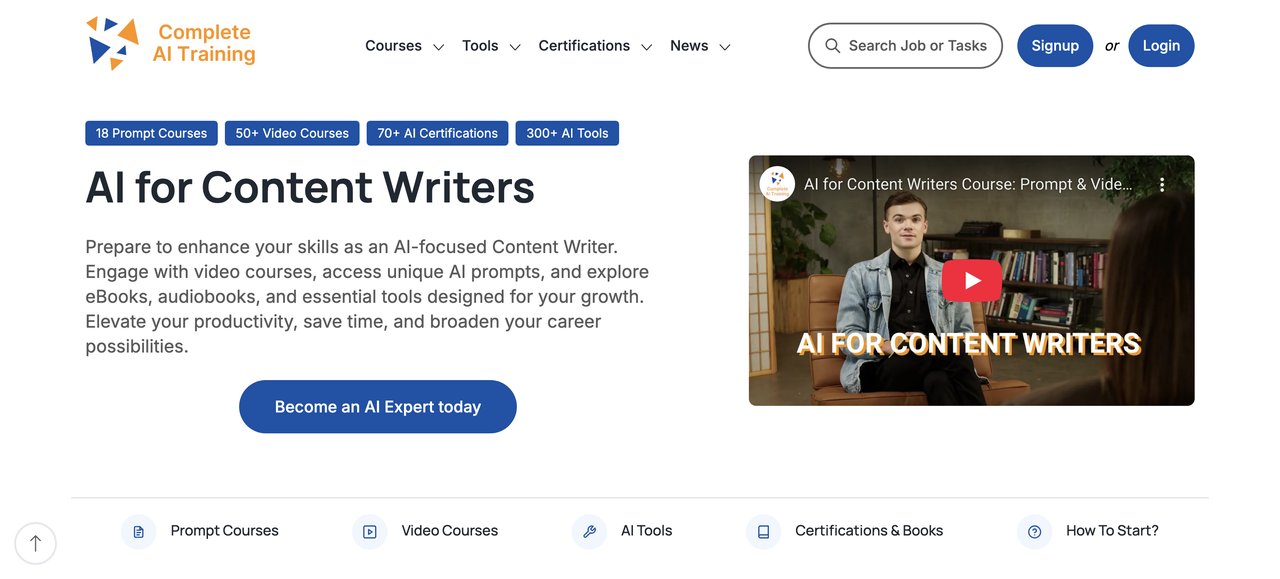Go to AI Tools section link

(646, 531)
